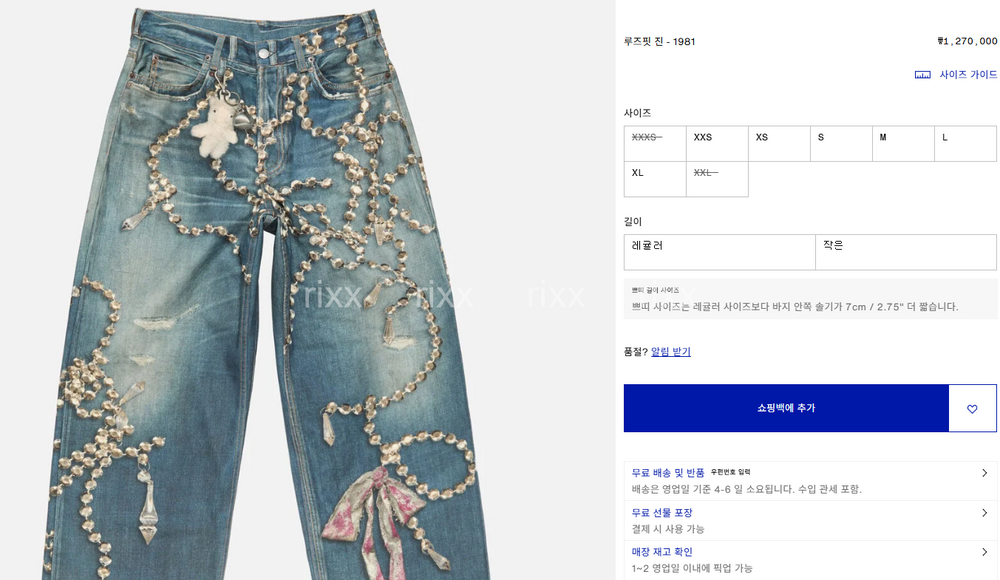This screenshot has height=580, width=1000.
Task: Pick size M
Action: click(903, 144)
